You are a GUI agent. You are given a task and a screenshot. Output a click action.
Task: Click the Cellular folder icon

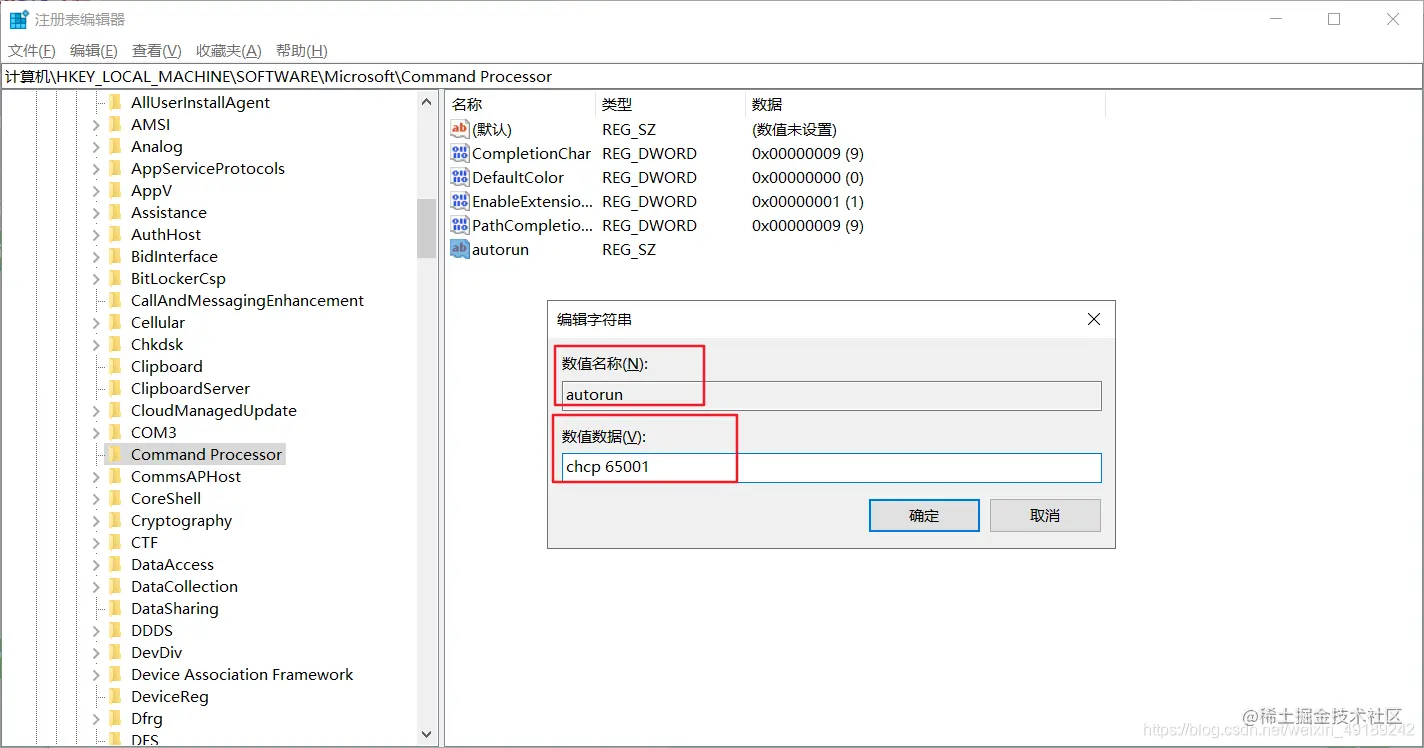click(x=116, y=322)
